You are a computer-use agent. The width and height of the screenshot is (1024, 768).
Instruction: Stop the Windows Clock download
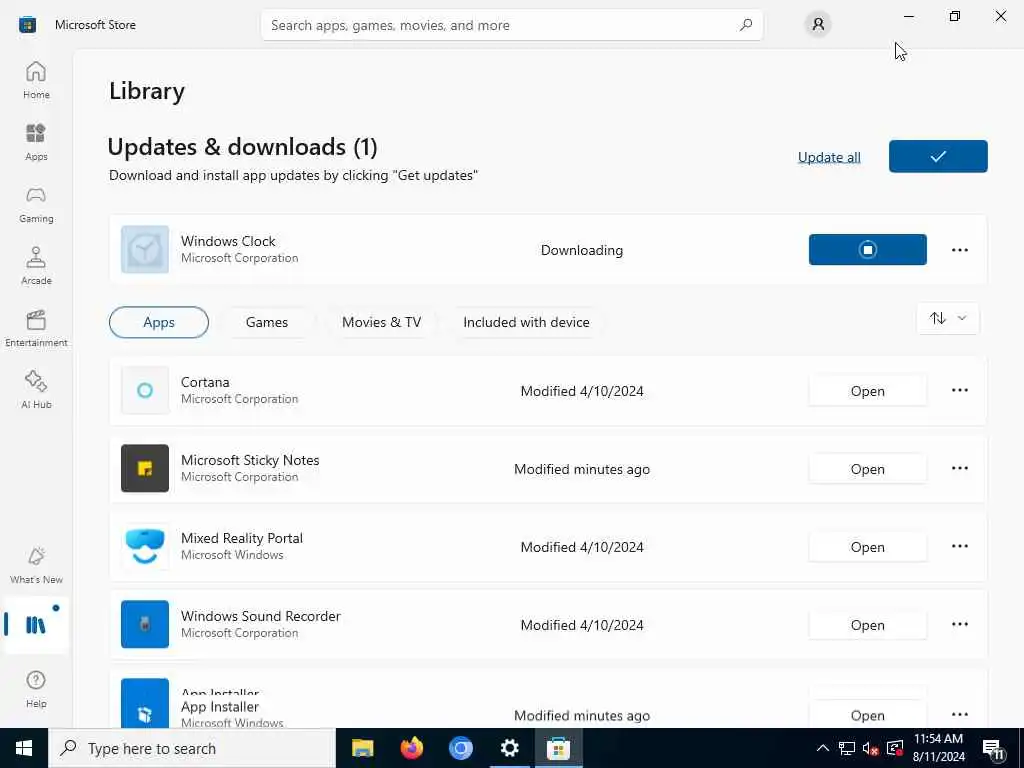pos(867,249)
